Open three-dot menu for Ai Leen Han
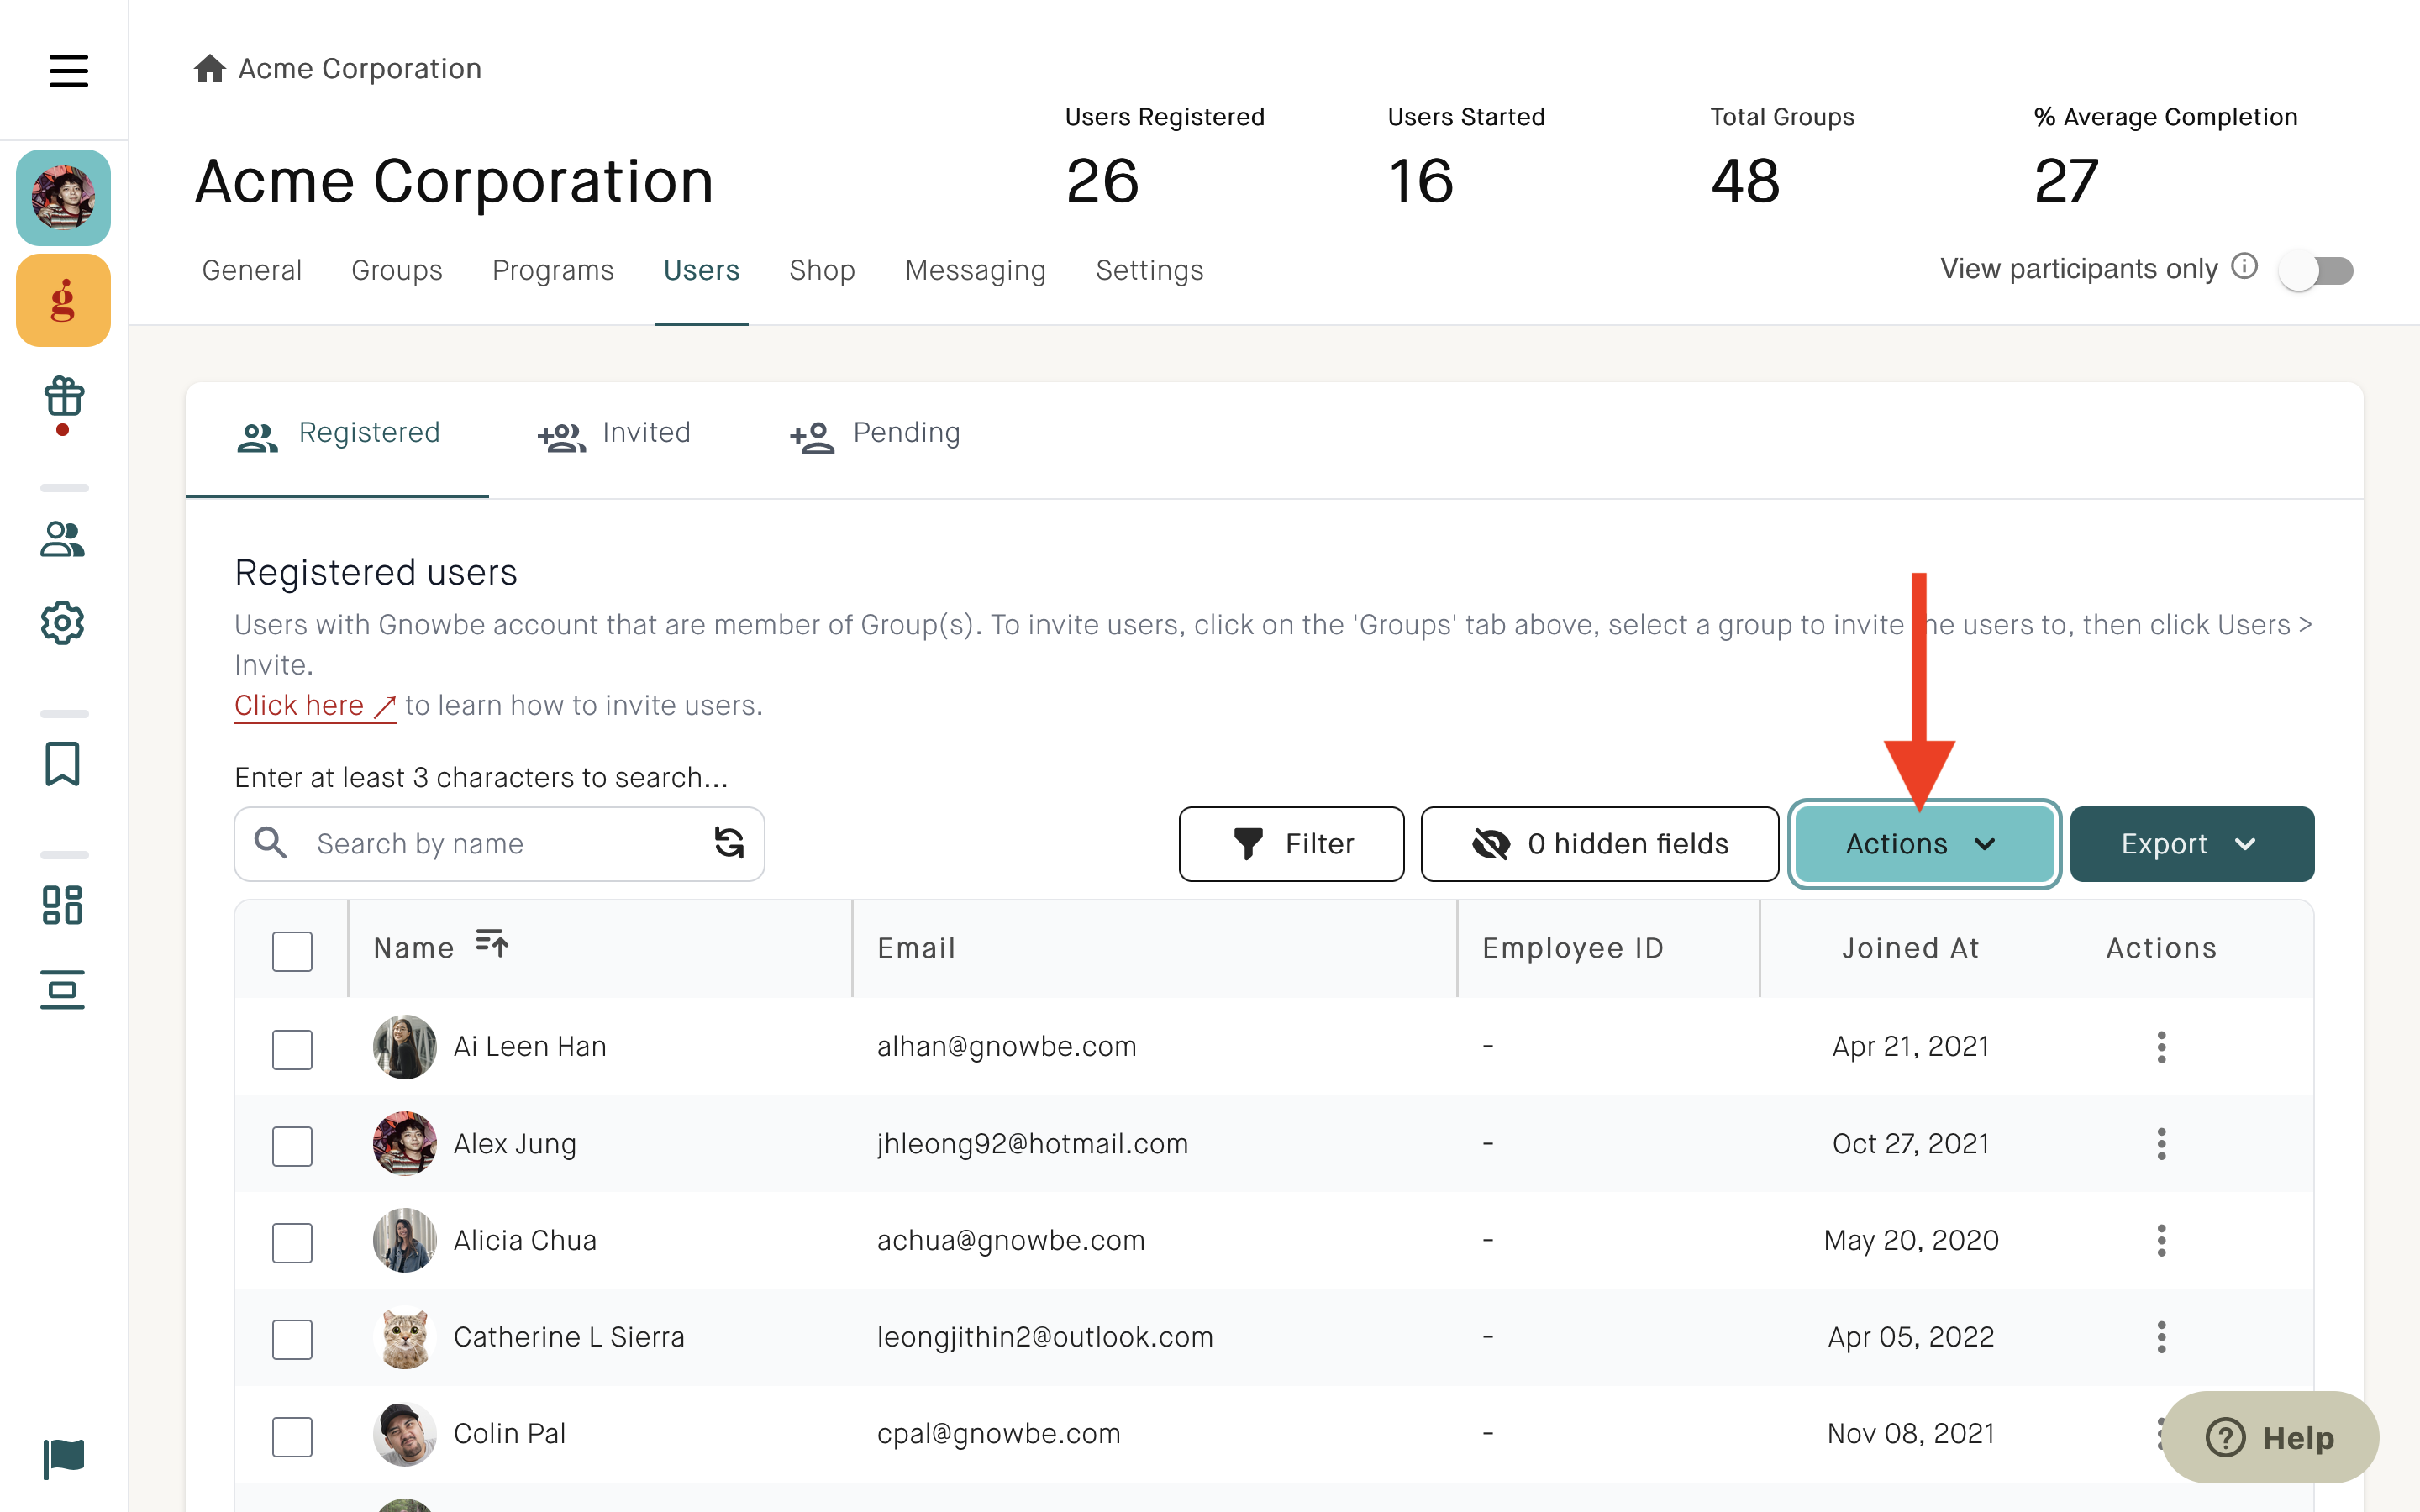The image size is (2420, 1512). (2161, 1047)
